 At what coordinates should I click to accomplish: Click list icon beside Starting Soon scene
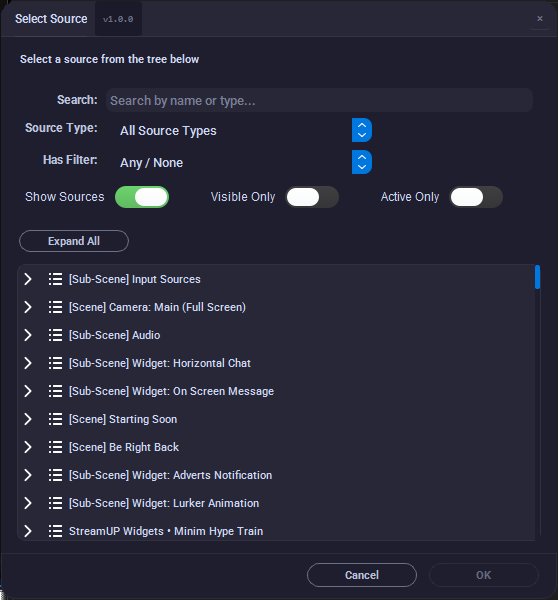(55, 419)
